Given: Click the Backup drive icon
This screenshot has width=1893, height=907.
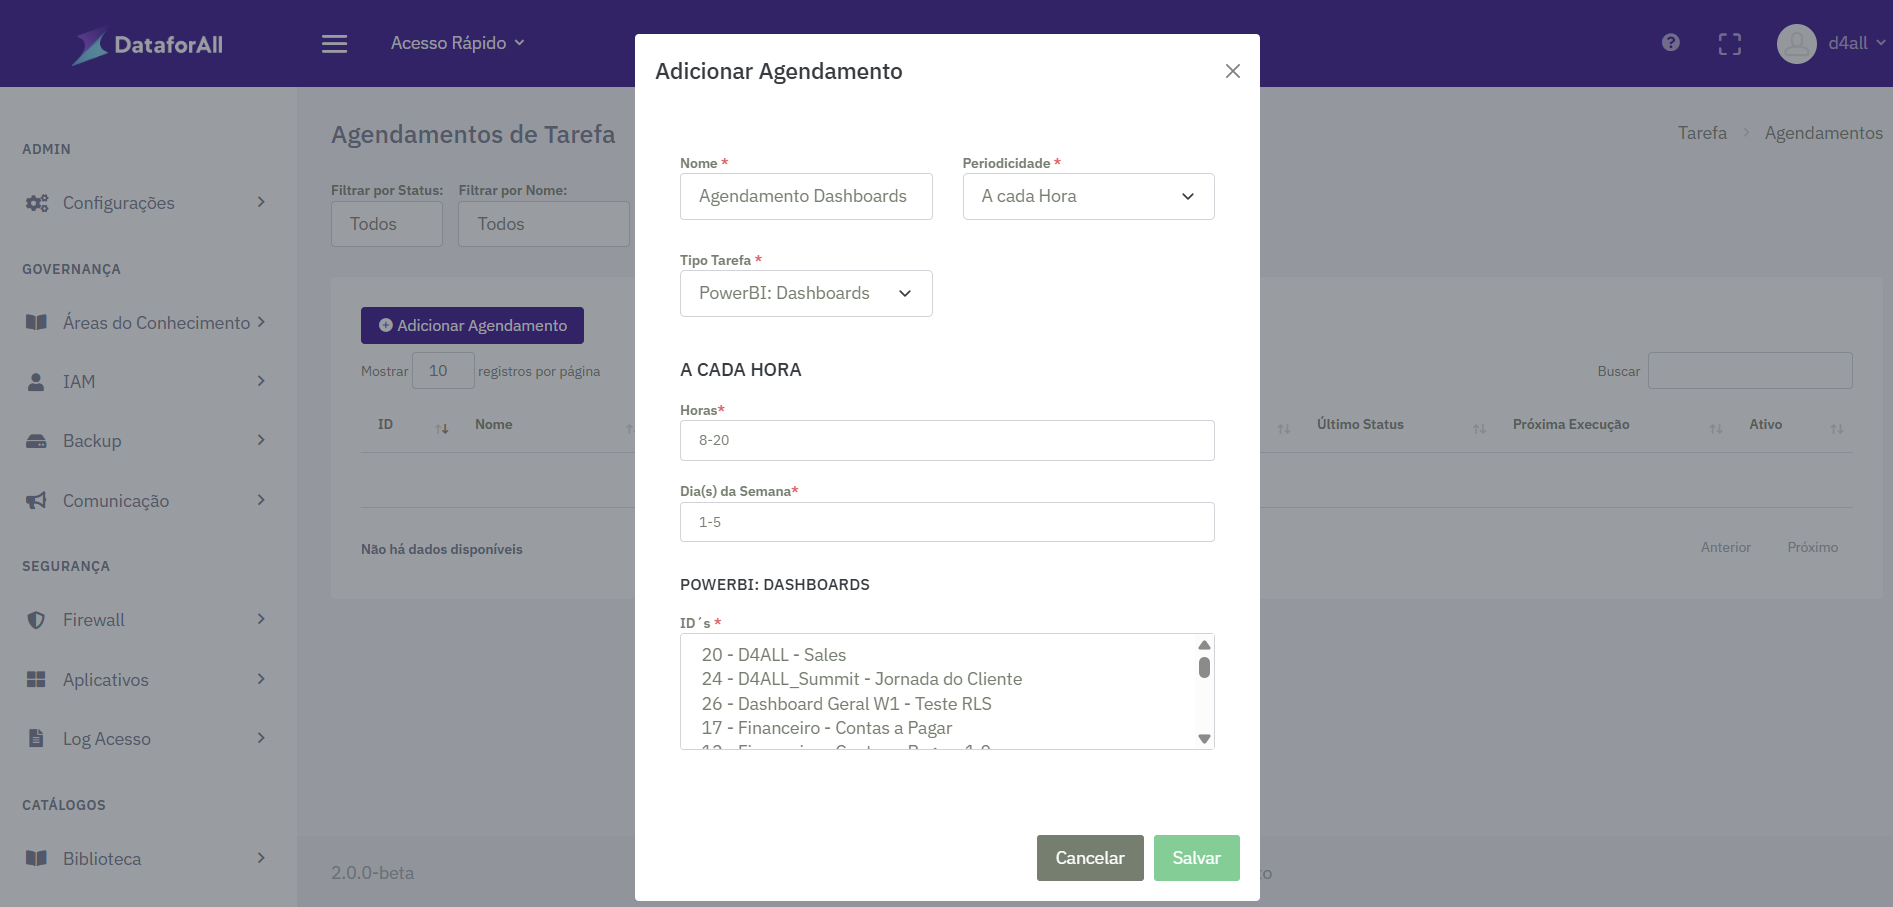Looking at the screenshot, I should point(36,441).
